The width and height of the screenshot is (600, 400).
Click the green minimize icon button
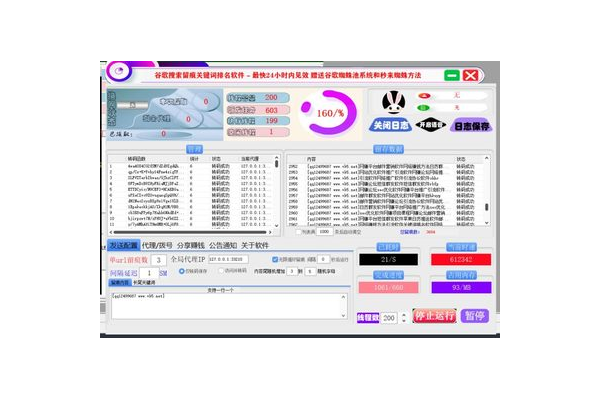[450, 75]
